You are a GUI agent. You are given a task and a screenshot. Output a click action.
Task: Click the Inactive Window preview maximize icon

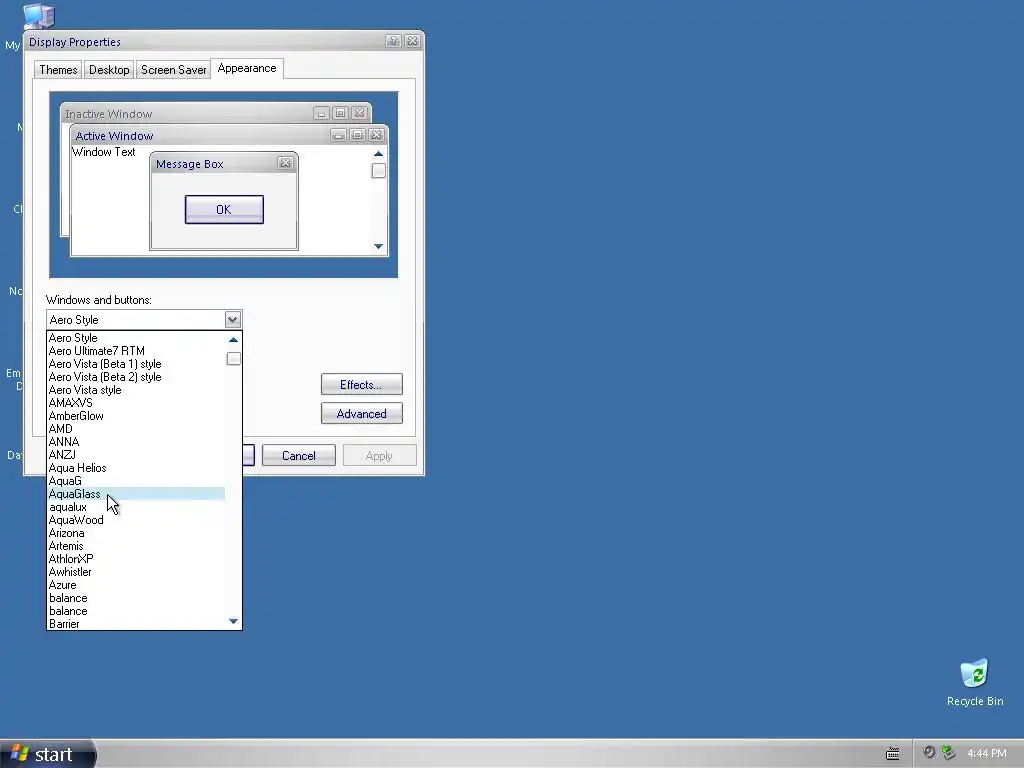tap(340, 113)
